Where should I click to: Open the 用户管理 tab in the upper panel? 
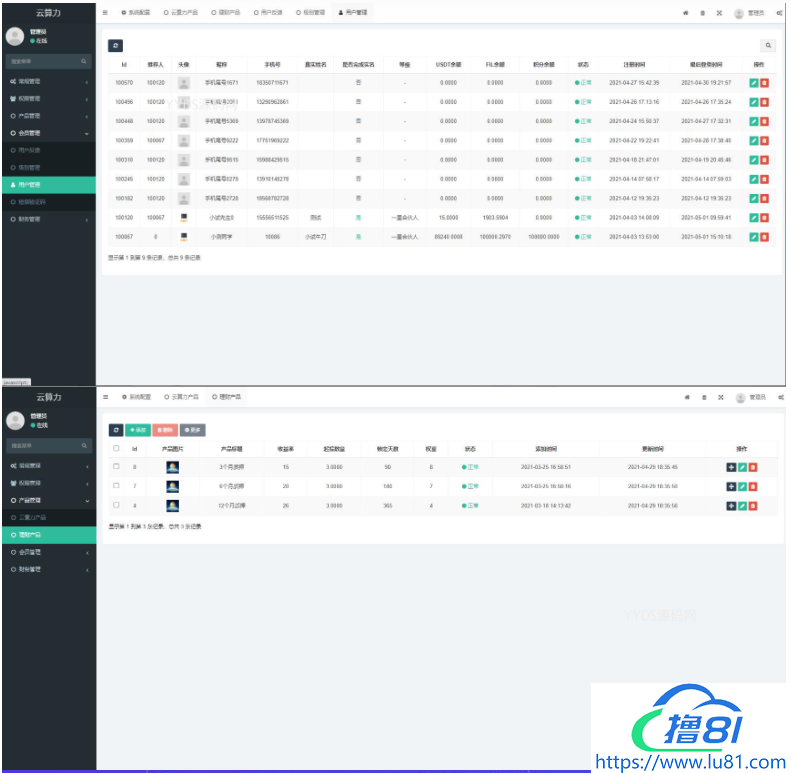click(x=353, y=13)
